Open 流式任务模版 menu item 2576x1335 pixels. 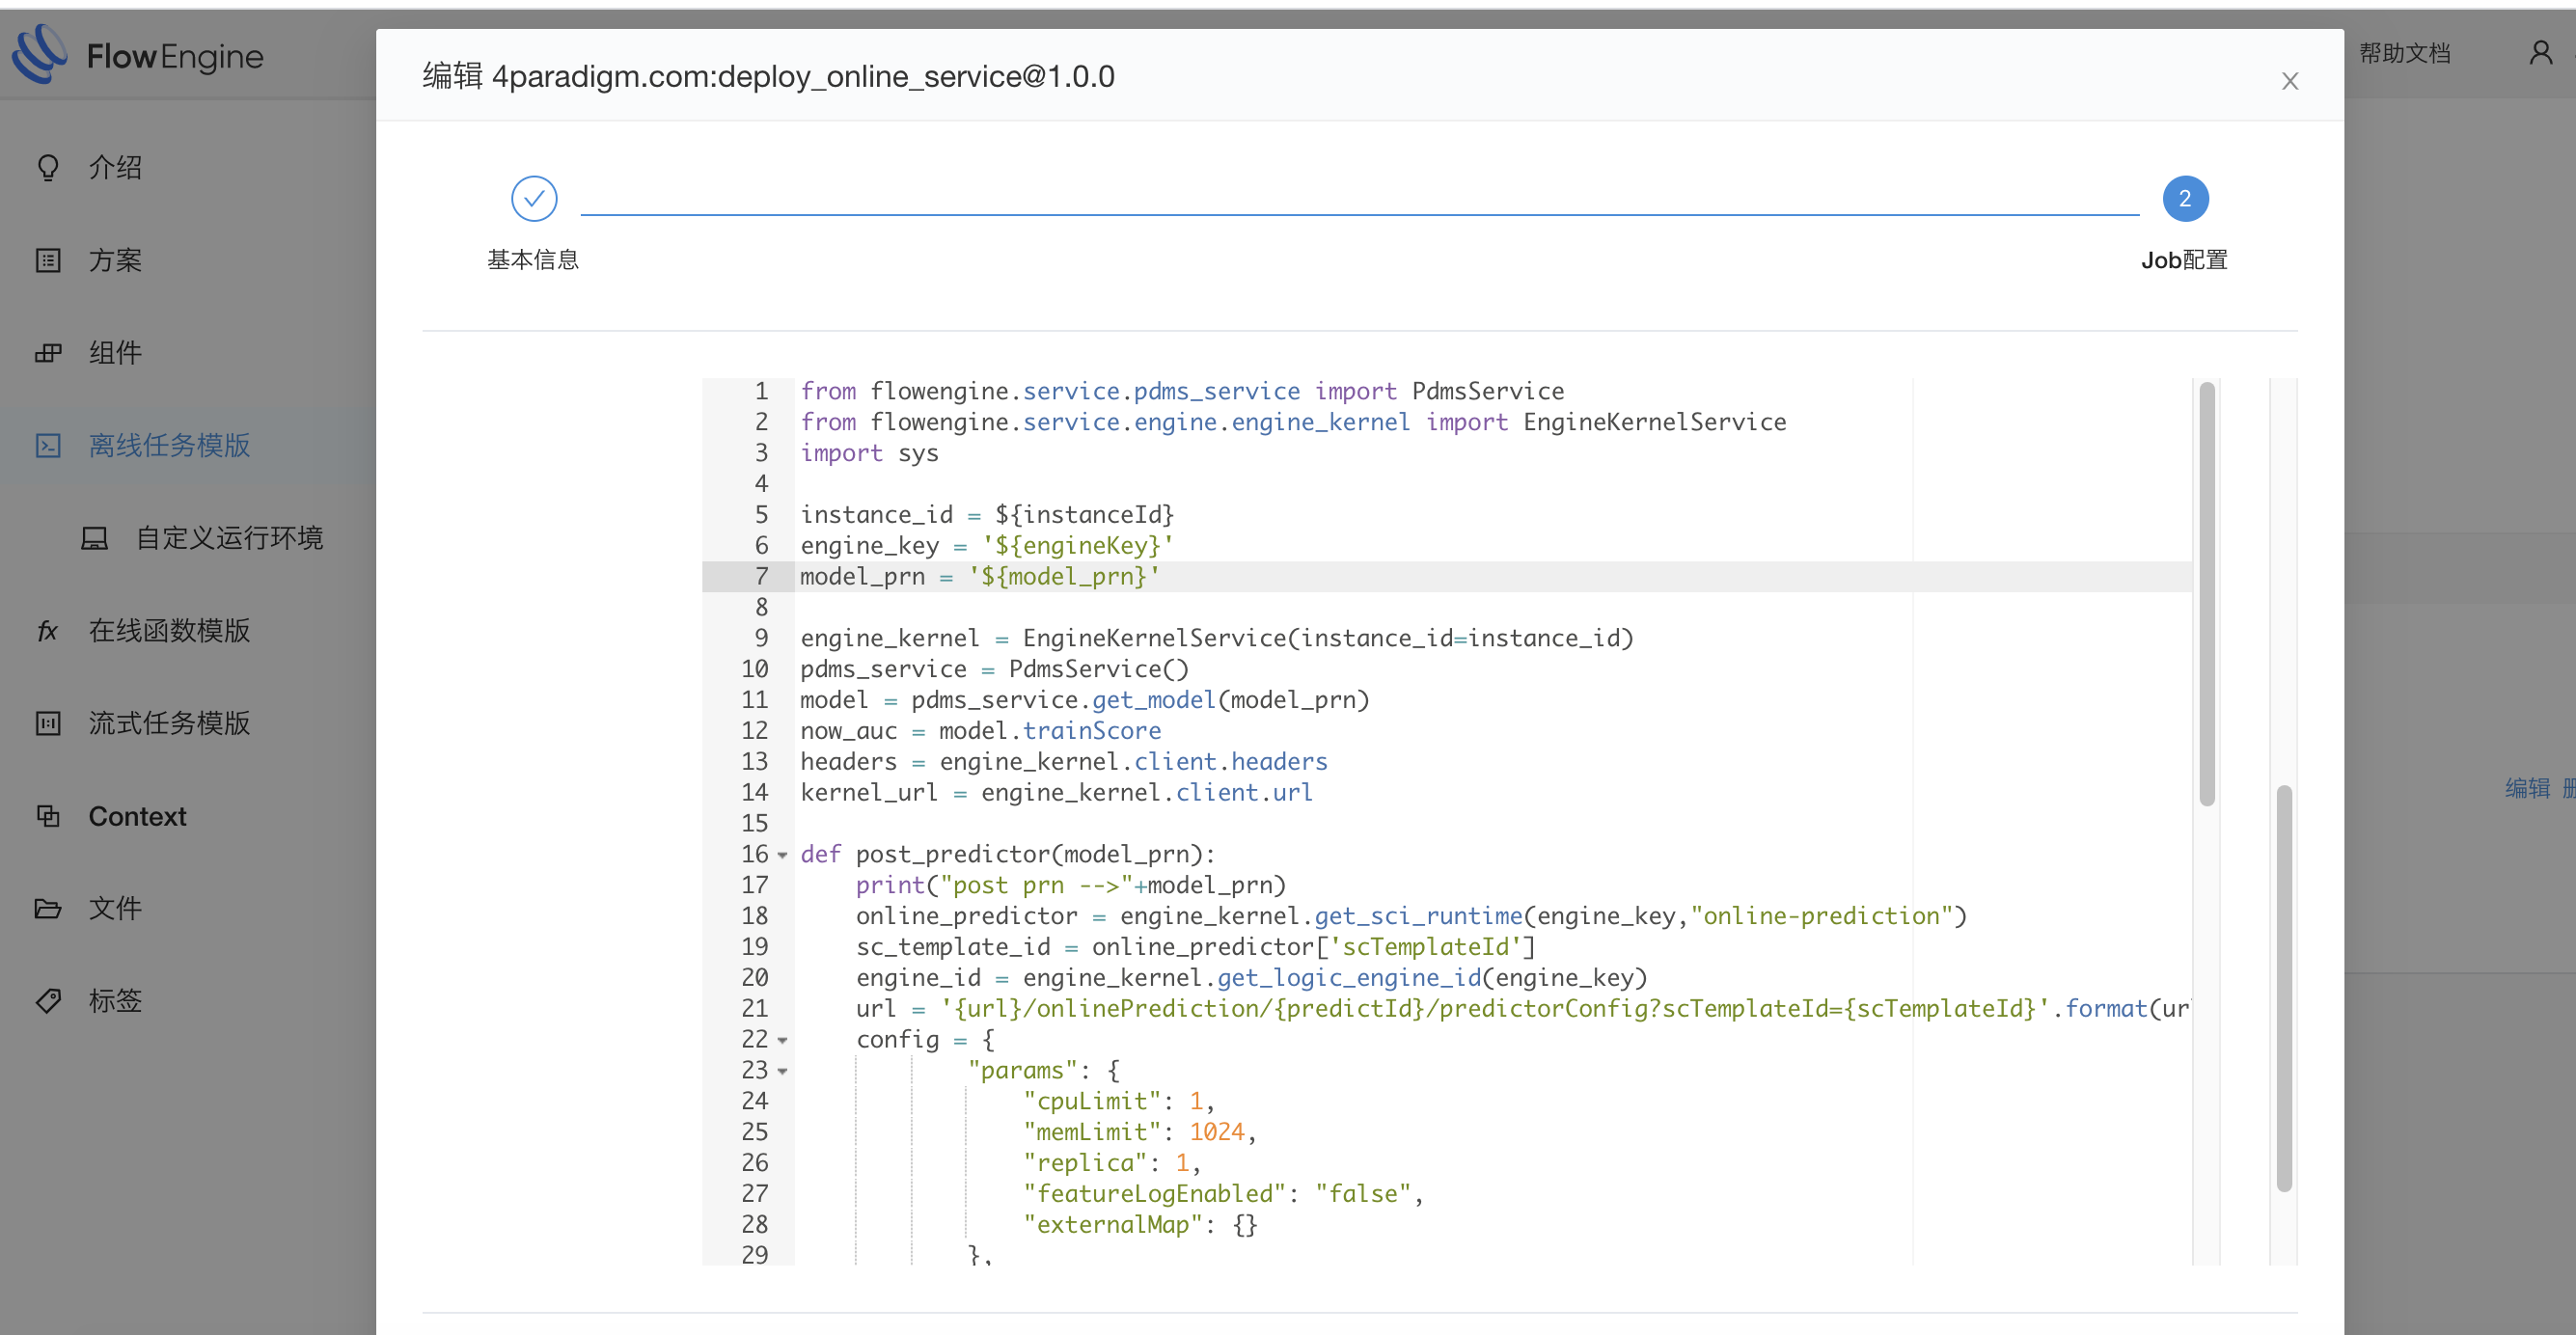pos(169,723)
